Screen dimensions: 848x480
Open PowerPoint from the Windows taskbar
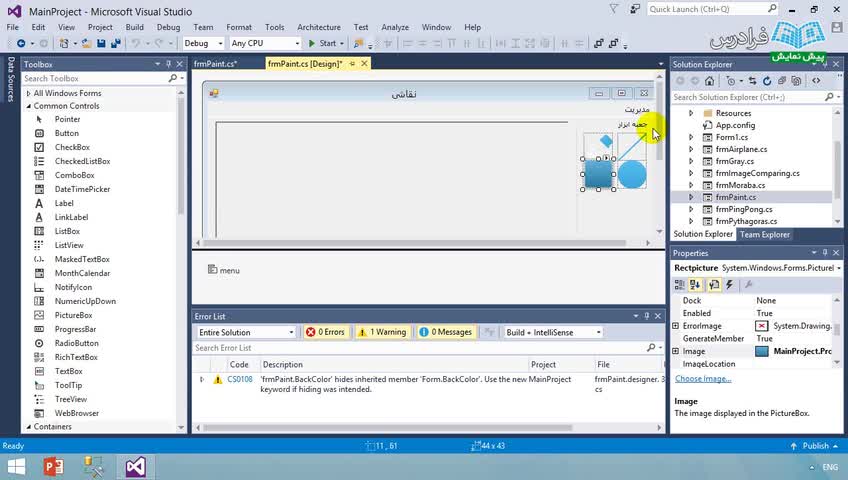(x=54, y=466)
